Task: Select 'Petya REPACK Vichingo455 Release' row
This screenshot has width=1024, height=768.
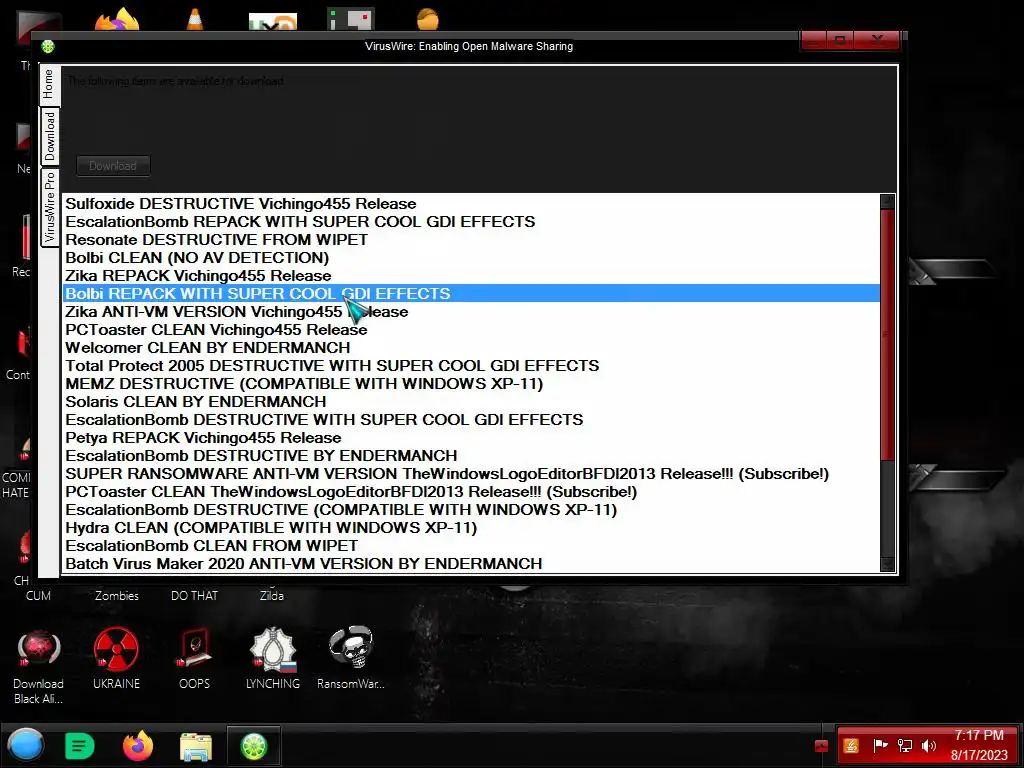Action: pos(471,438)
